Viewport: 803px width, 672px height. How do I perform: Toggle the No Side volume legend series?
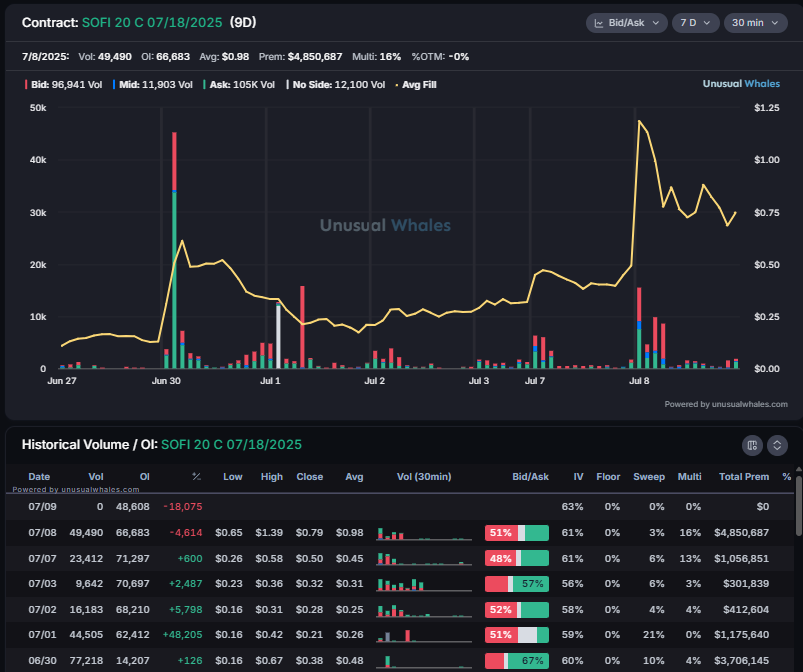(x=335, y=85)
